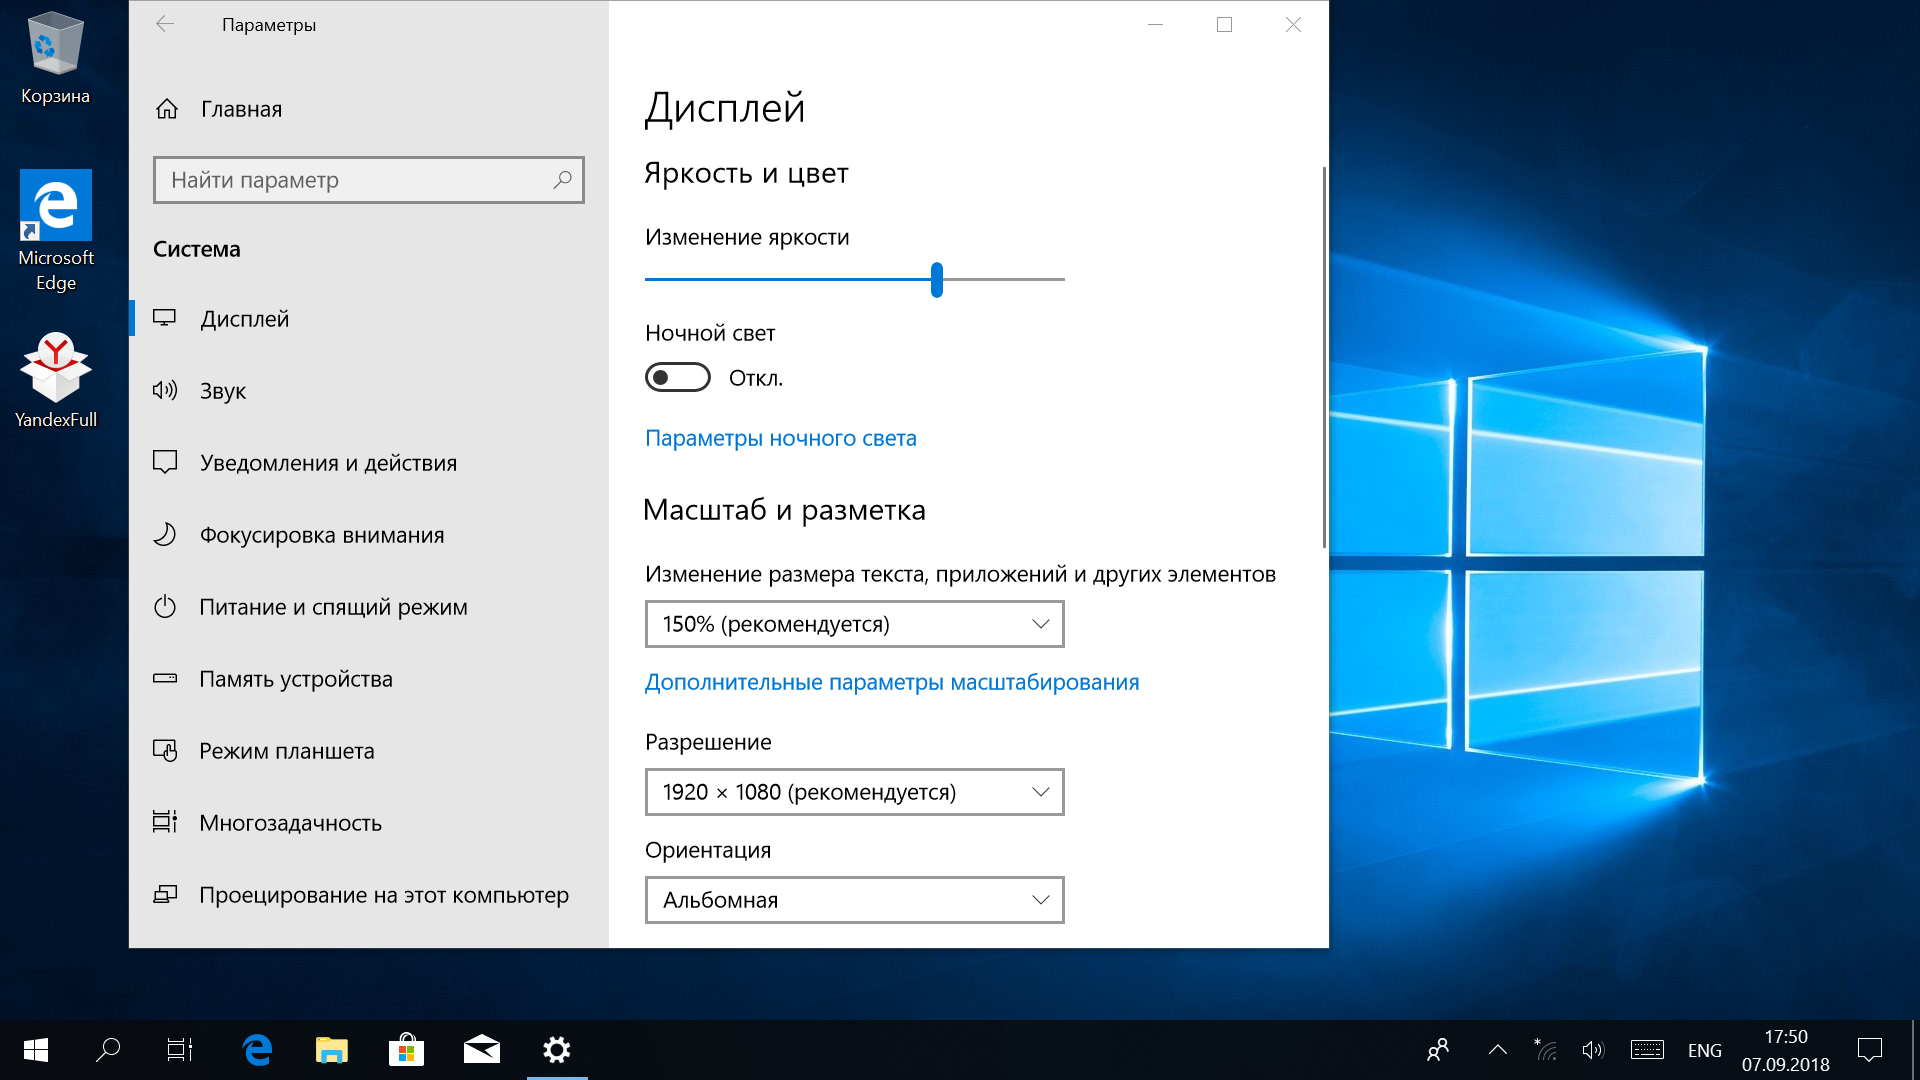Open Дополнительные параметры масштабирования link
The width and height of the screenshot is (1920, 1080).
[x=892, y=682]
